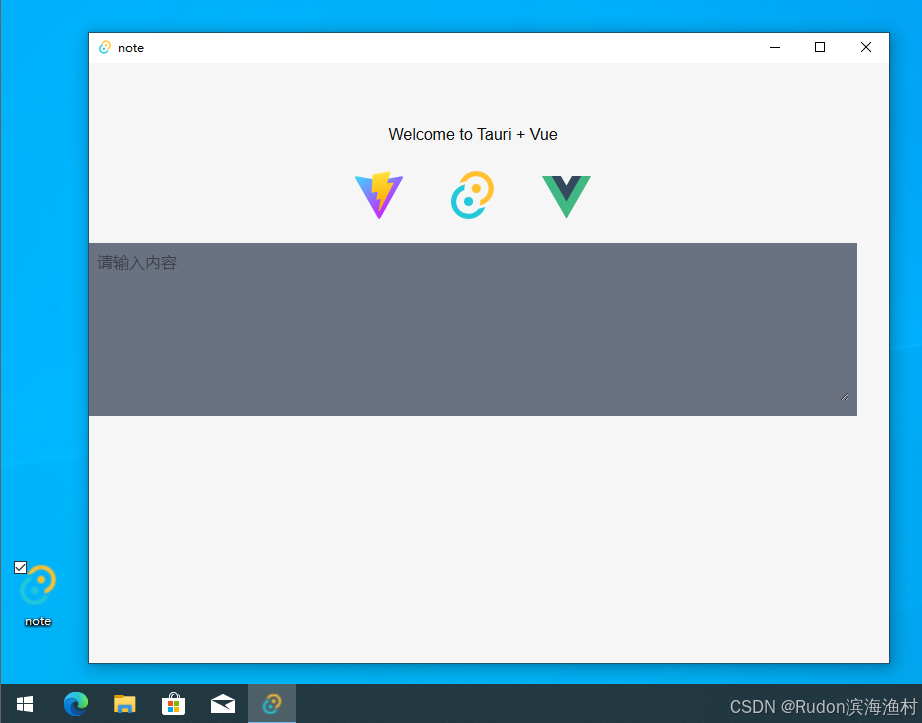Screen dimensions: 922x723
Task: Open Microsoft Store from taskbar
Action: click(x=173, y=704)
